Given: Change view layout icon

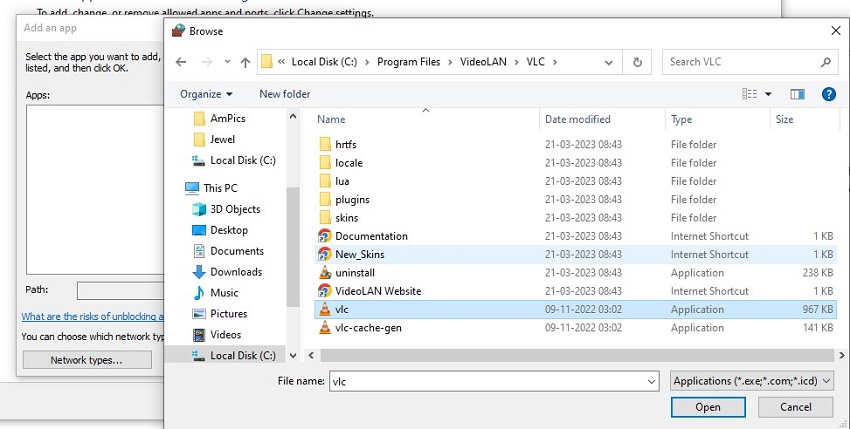Looking at the screenshot, I should coord(750,94).
